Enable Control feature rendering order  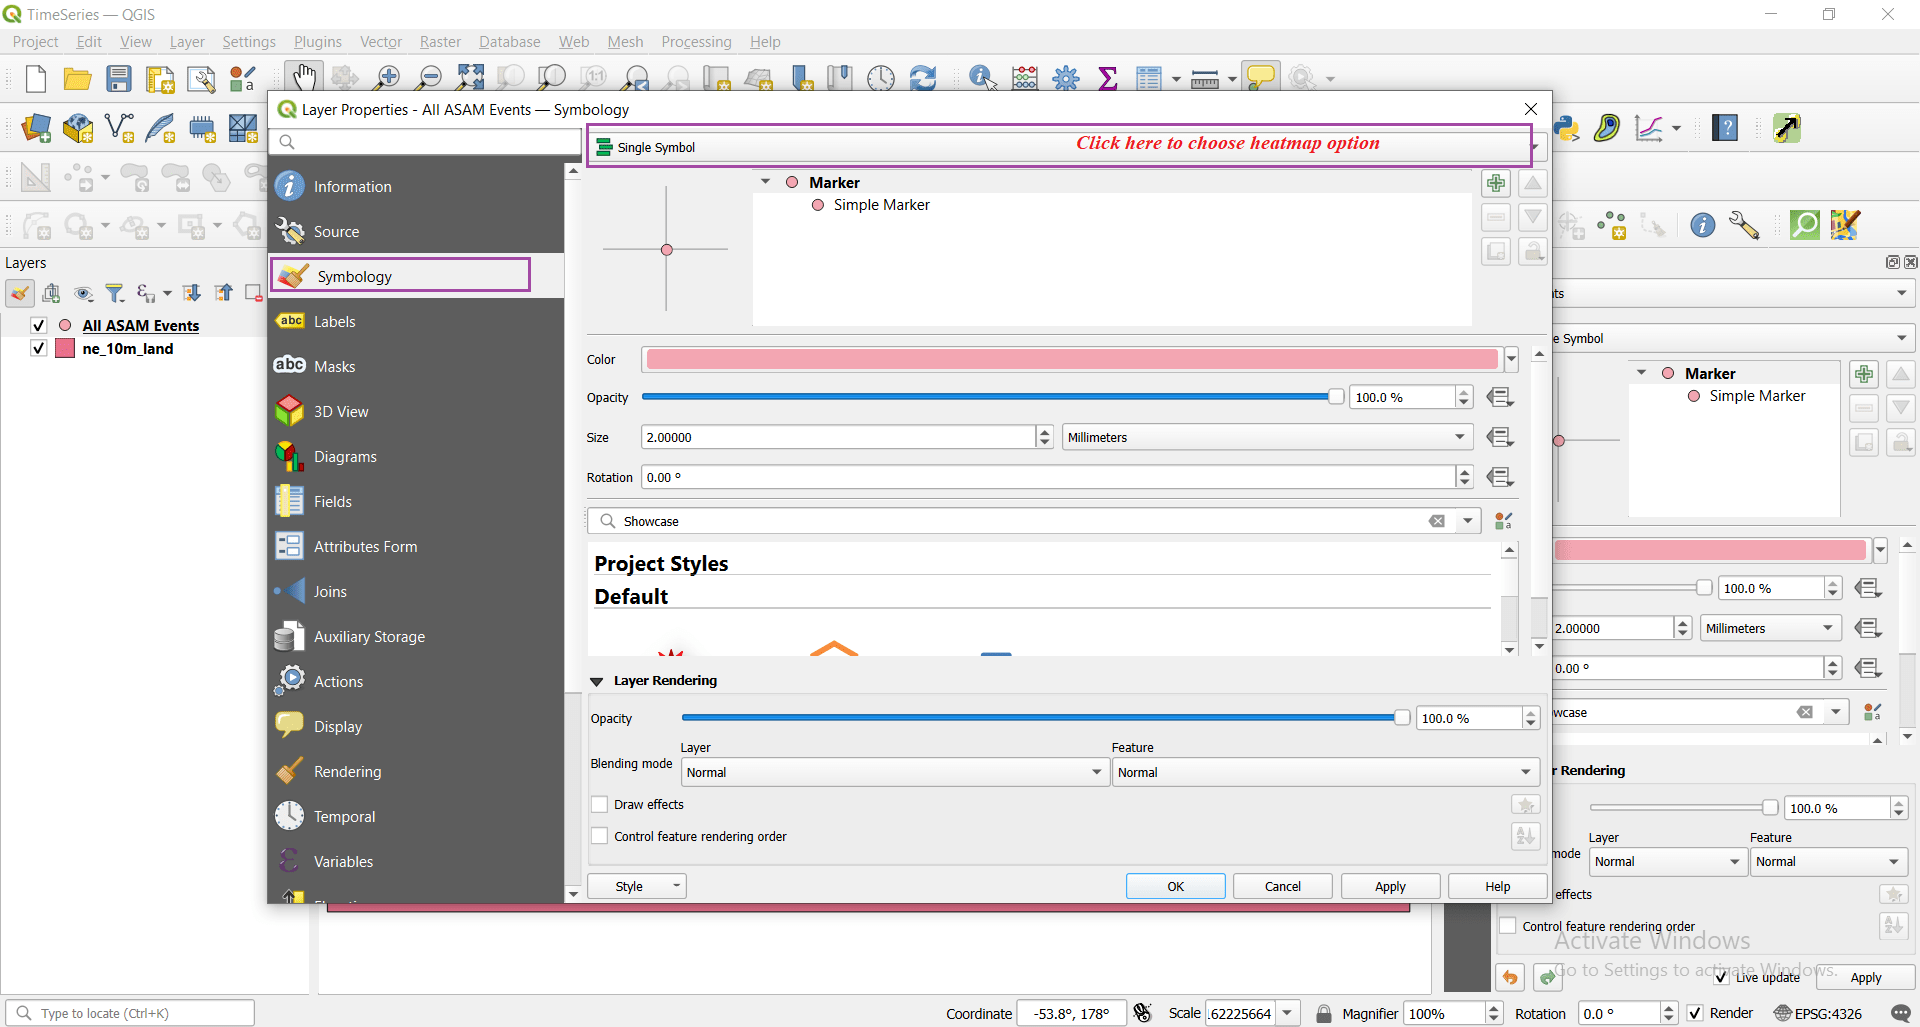[600, 836]
